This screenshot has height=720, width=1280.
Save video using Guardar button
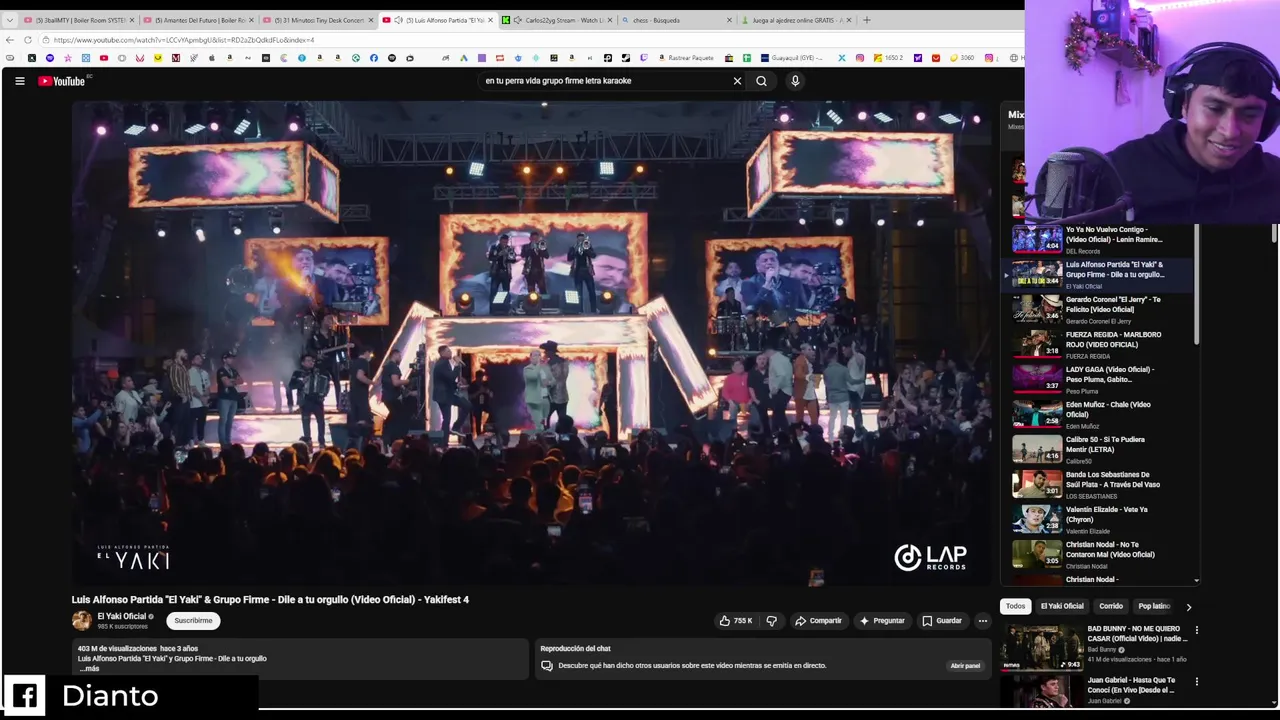(x=942, y=621)
